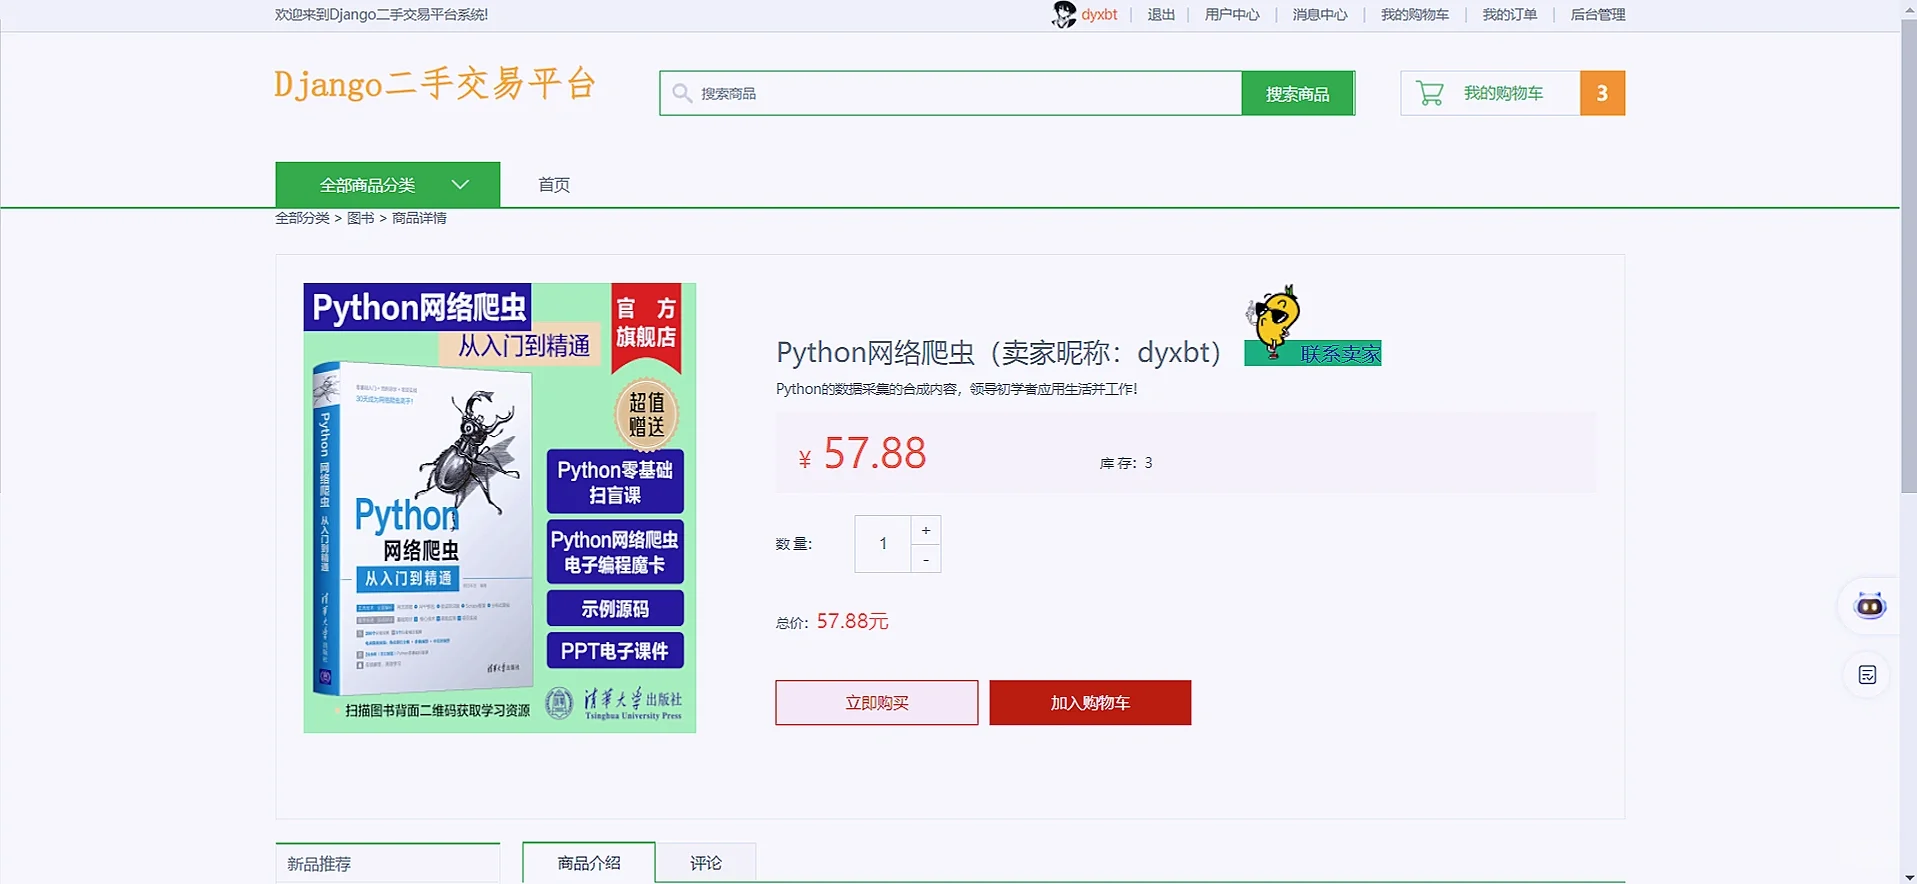This screenshot has width=1917, height=884.
Task: Open 我的购物车 link in top bar
Action: click(x=1415, y=14)
